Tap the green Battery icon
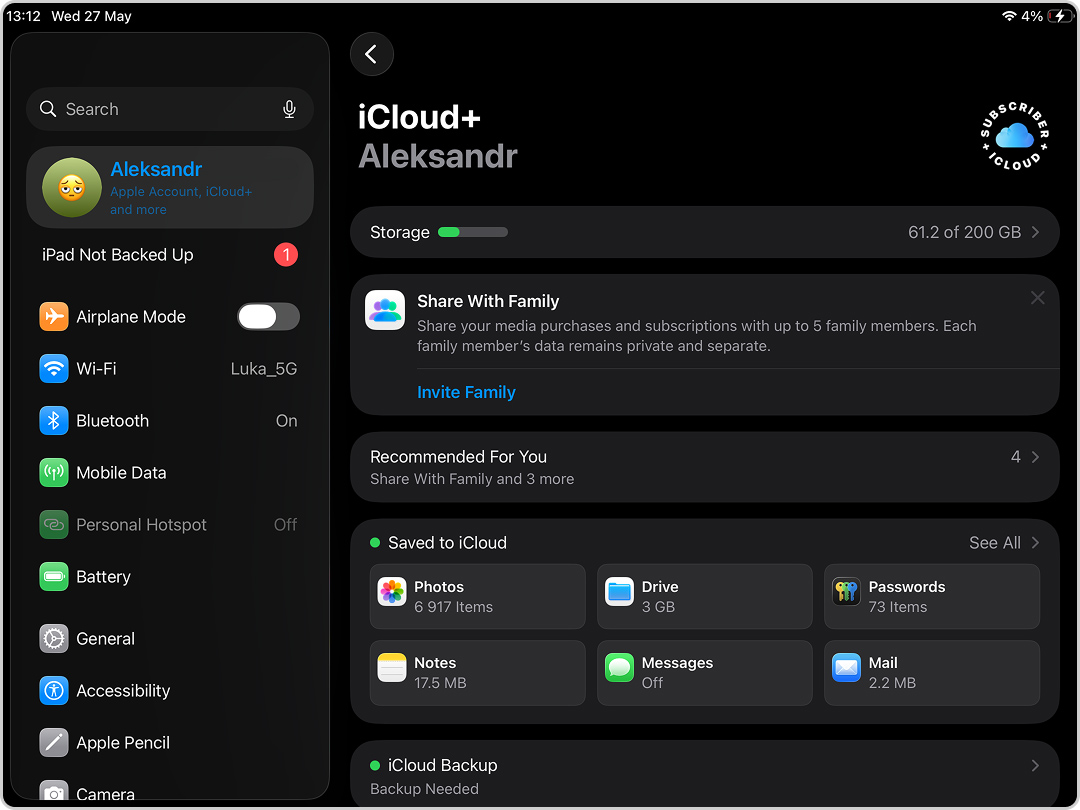This screenshot has width=1080, height=810. pyautogui.click(x=54, y=577)
